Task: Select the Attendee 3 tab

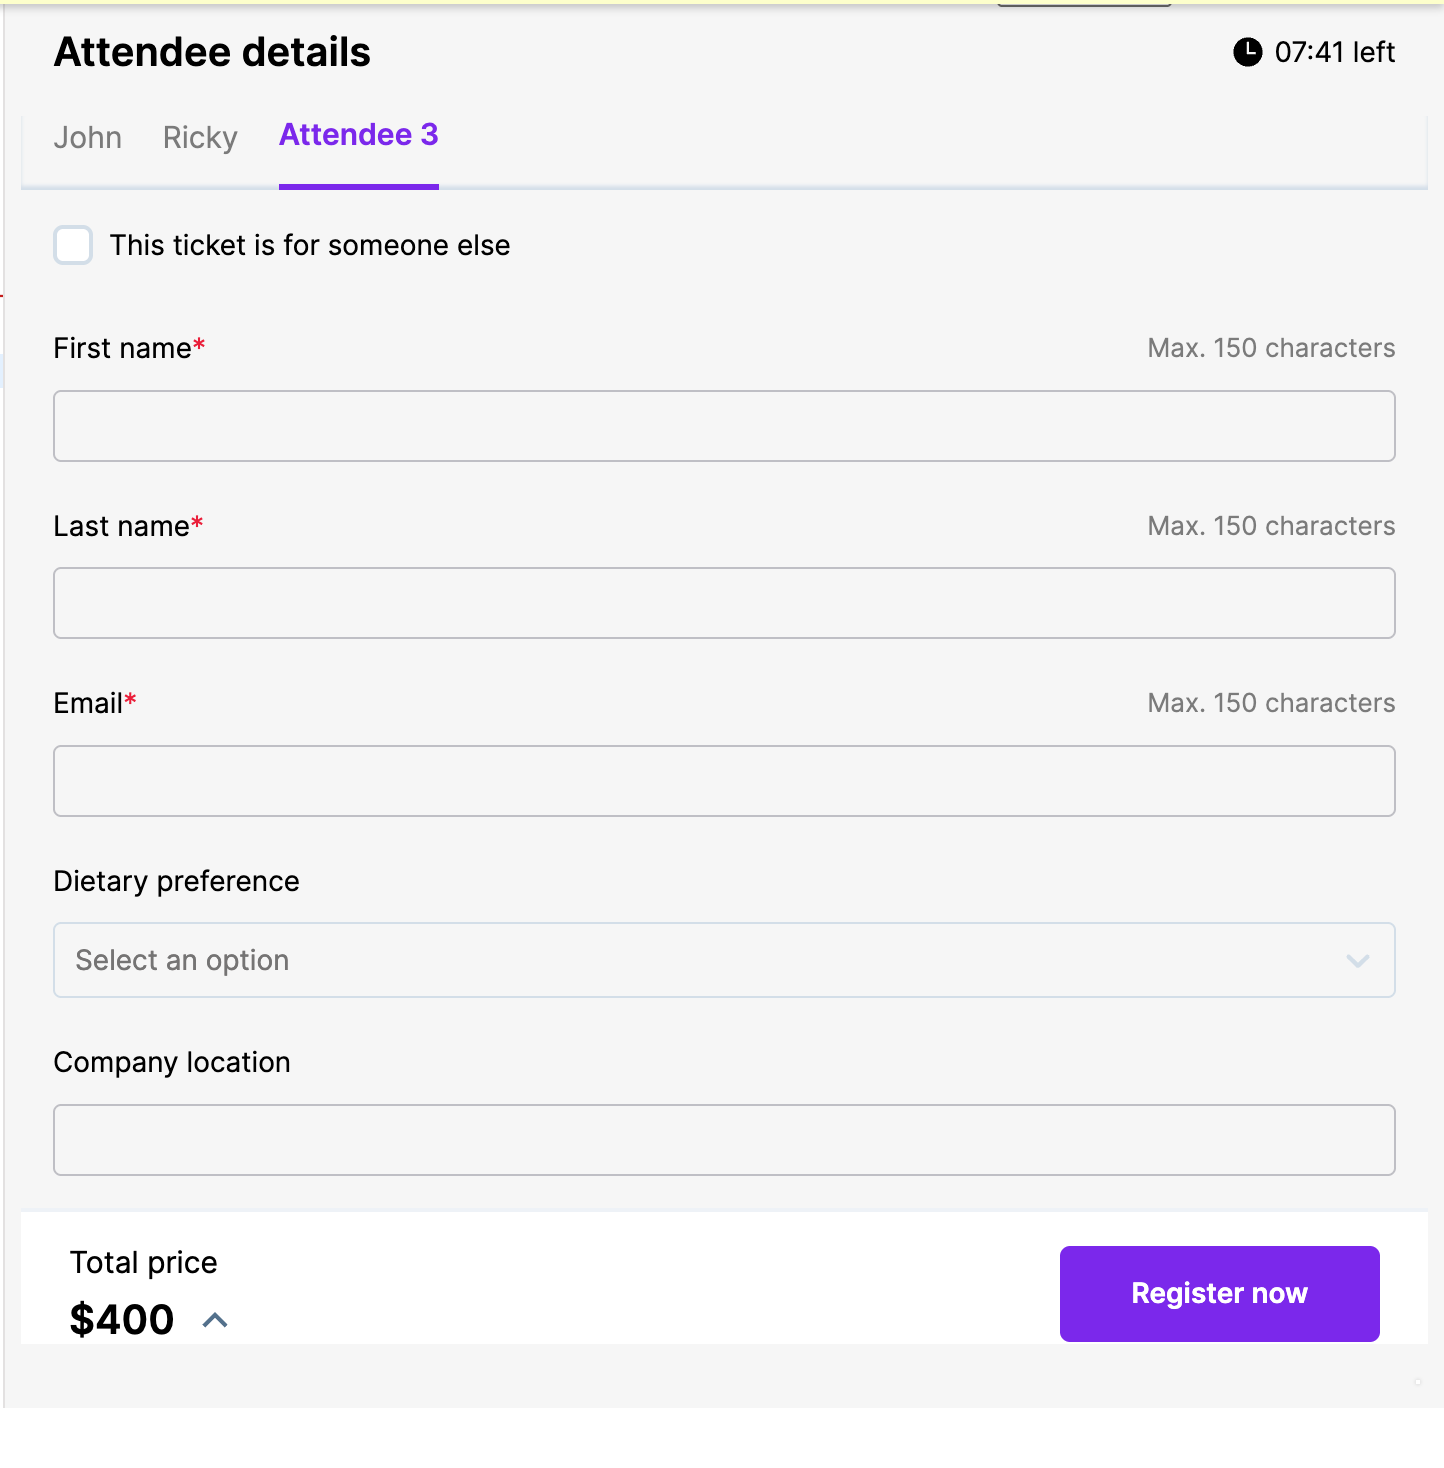Action: pyautogui.click(x=358, y=135)
